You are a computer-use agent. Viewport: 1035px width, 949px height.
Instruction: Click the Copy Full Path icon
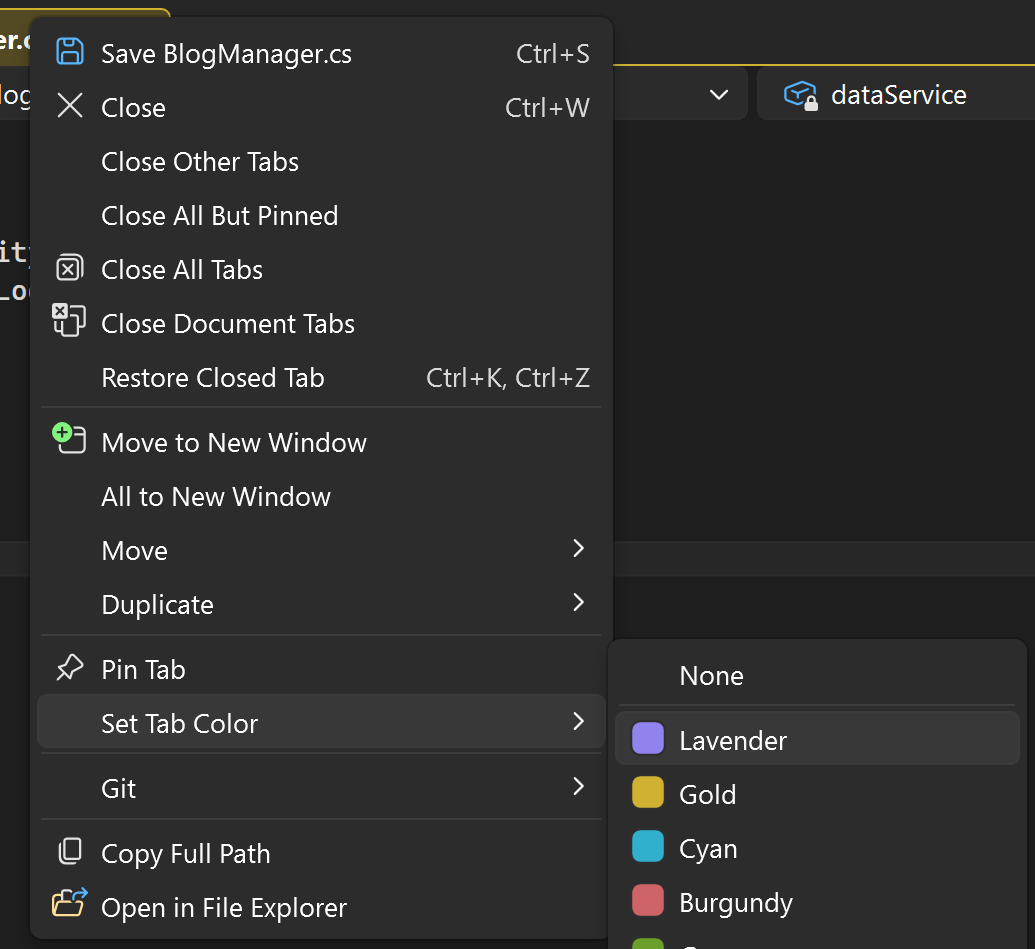coord(69,852)
